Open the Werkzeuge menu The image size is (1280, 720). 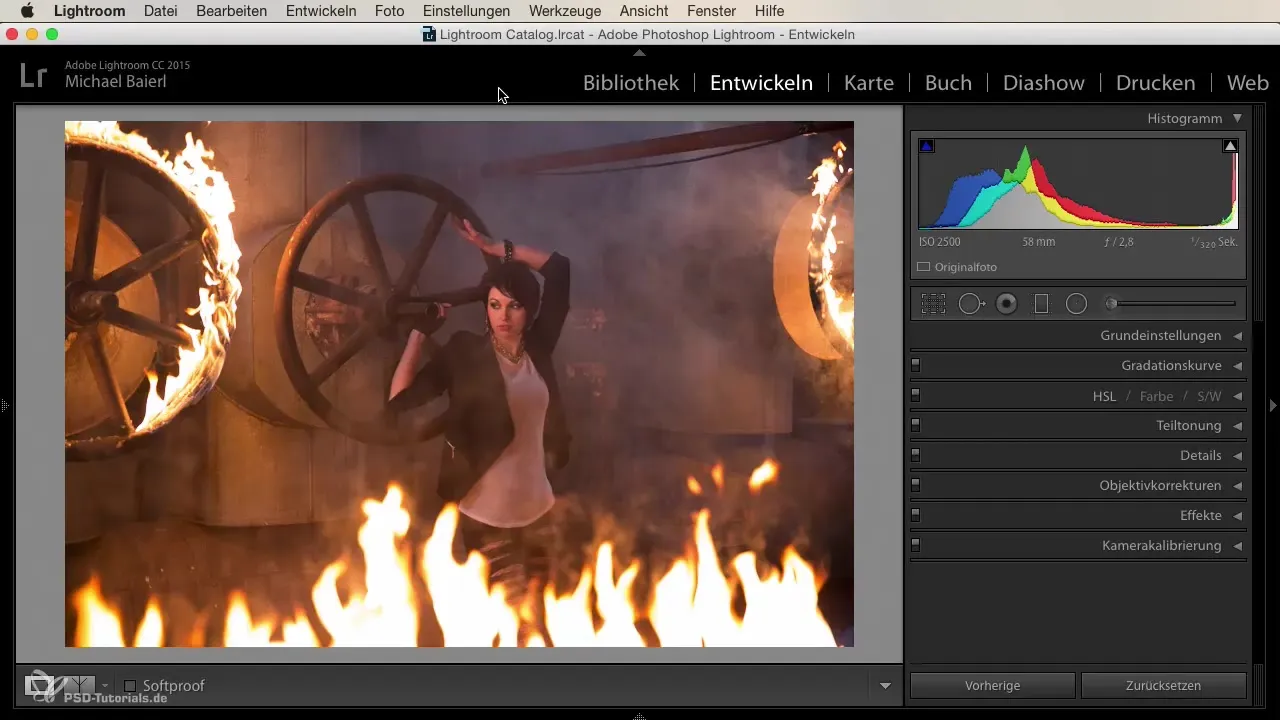[565, 11]
